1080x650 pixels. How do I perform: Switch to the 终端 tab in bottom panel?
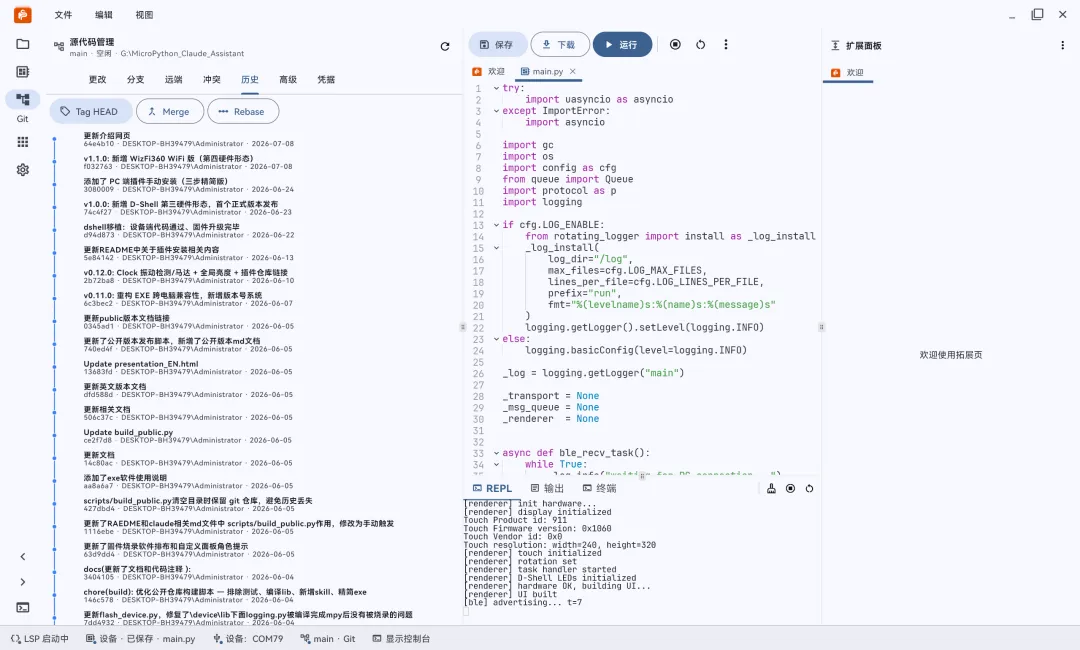[x=600, y=488]
